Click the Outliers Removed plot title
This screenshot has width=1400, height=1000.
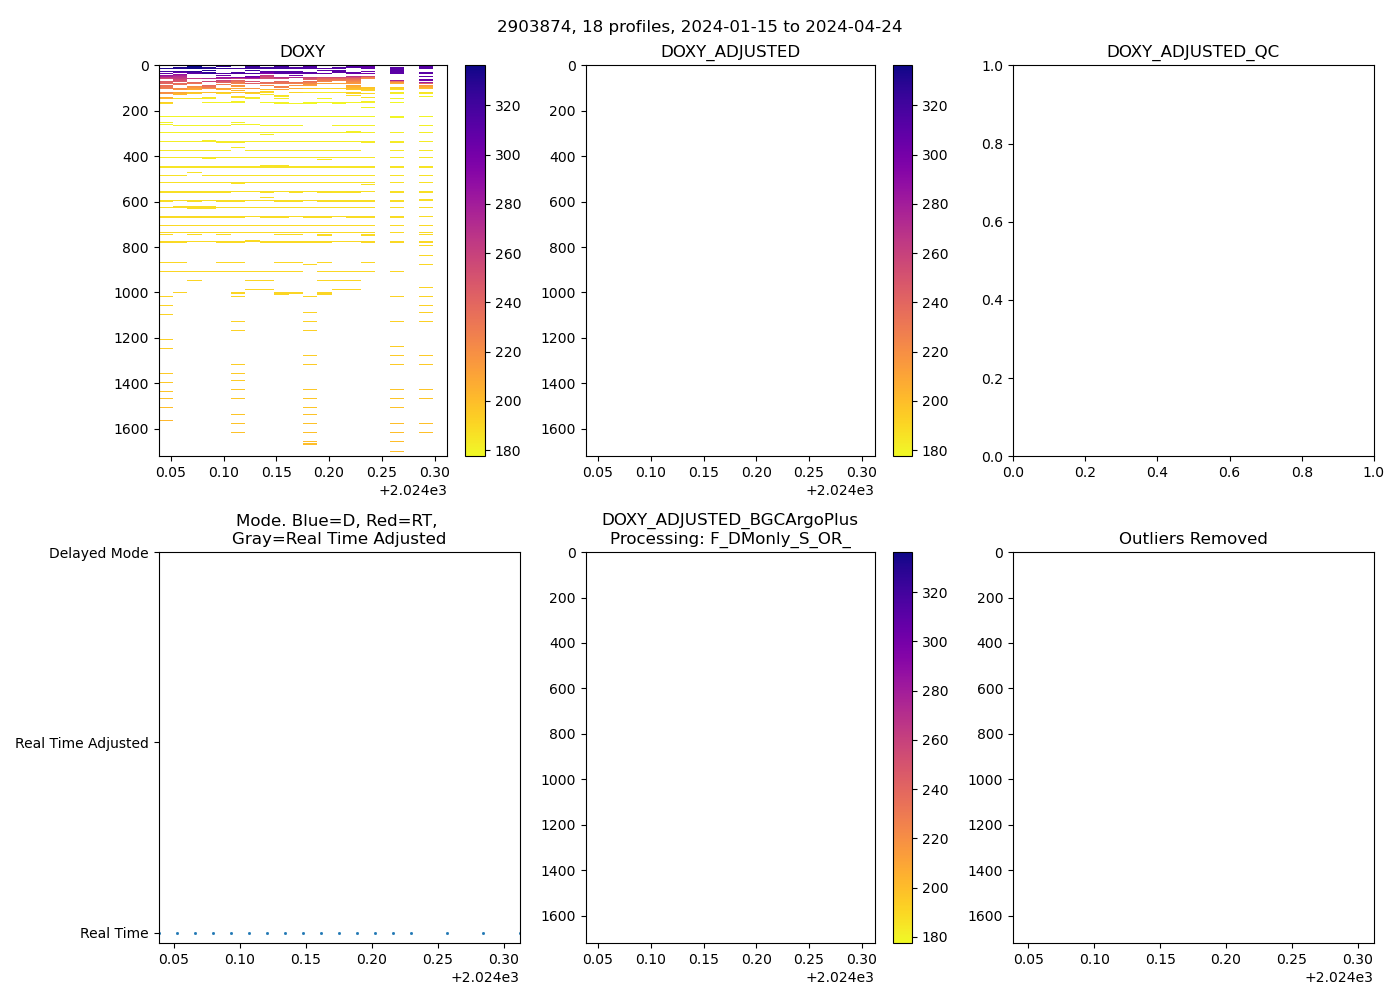1192,539
